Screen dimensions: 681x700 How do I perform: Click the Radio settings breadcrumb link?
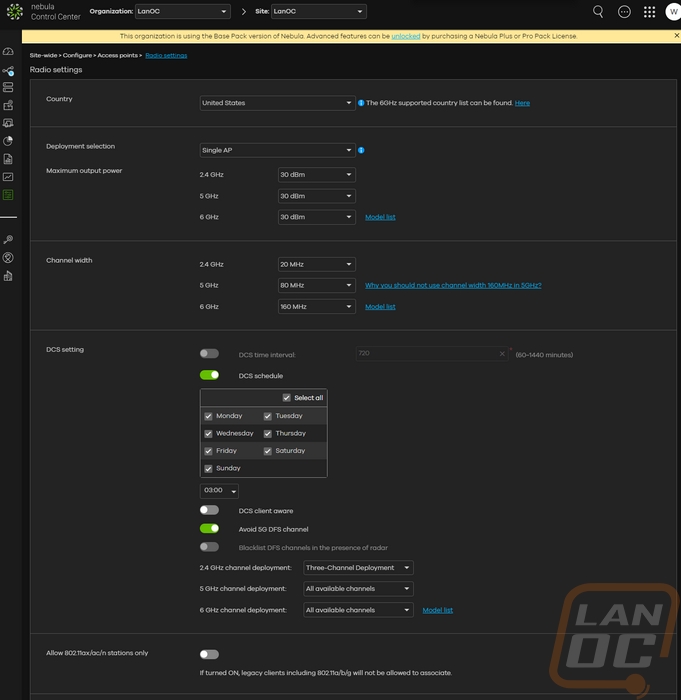coord(166,55)
